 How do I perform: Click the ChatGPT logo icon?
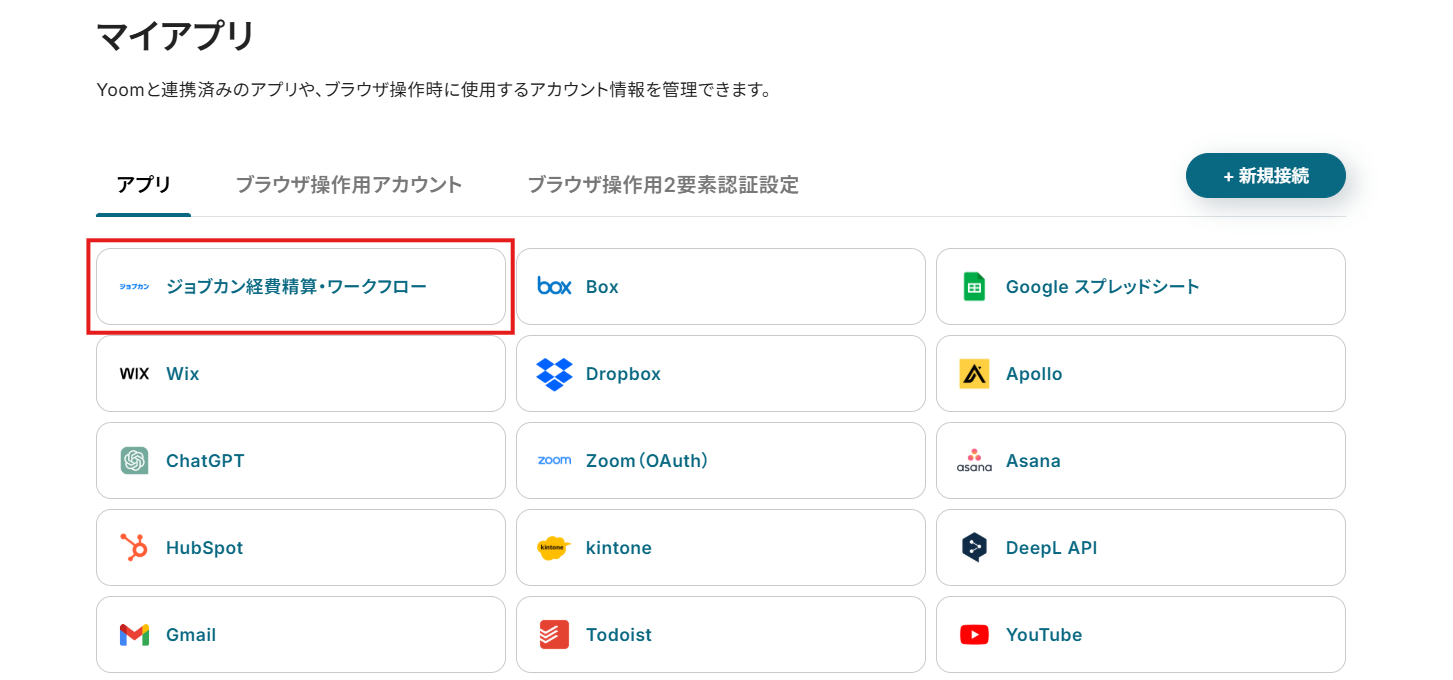pos(134,461)
